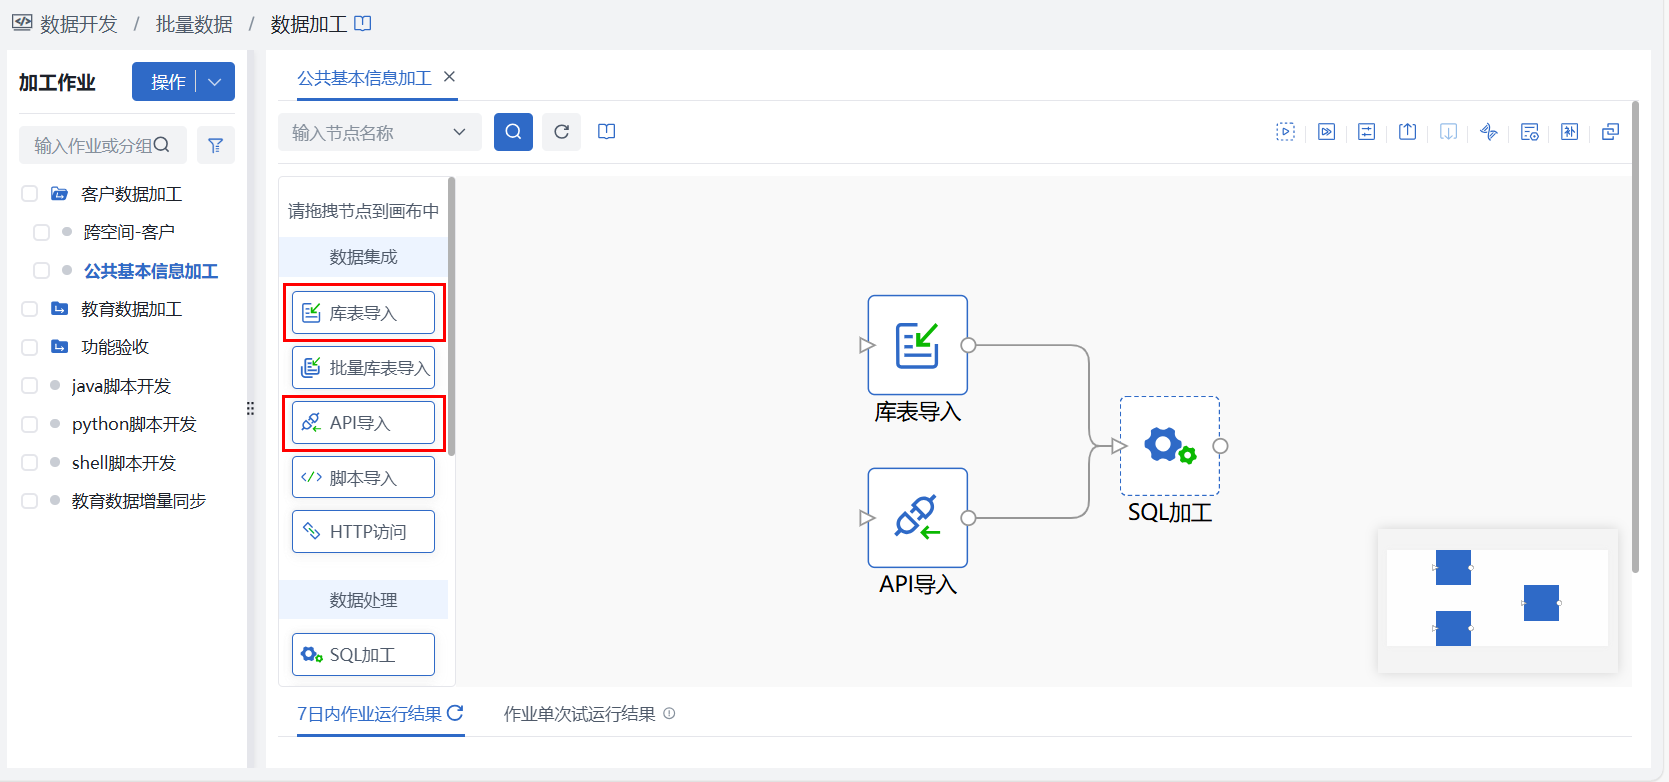Image resolution: width=1669 pixels, height=782 pixels.
Task: Collapse the 客户数据加工 folder
Action: pos(60,194)
